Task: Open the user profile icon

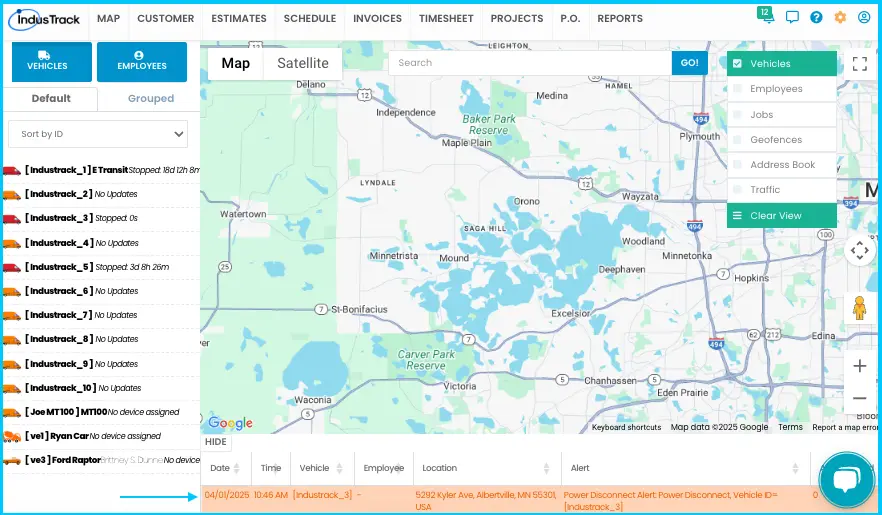Action: click(x=864, y=17)
